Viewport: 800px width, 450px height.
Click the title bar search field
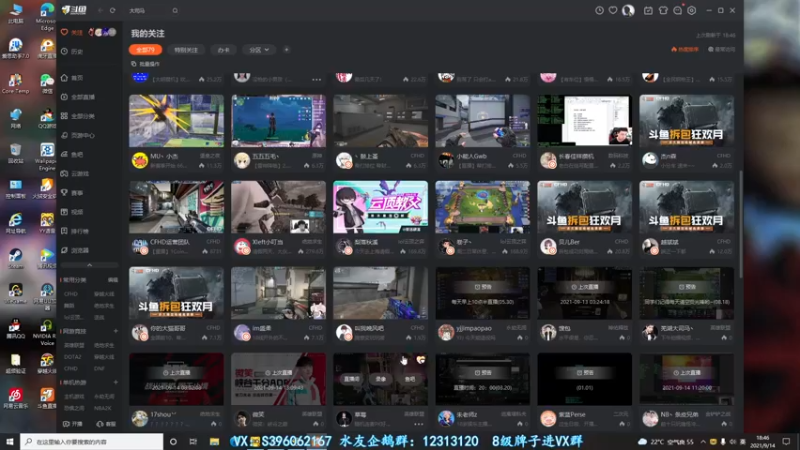(x=151, y=10)
